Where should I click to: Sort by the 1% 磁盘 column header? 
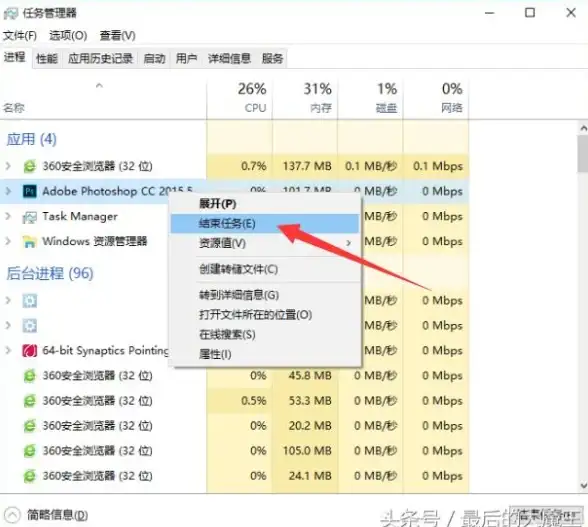coord(370,99)
